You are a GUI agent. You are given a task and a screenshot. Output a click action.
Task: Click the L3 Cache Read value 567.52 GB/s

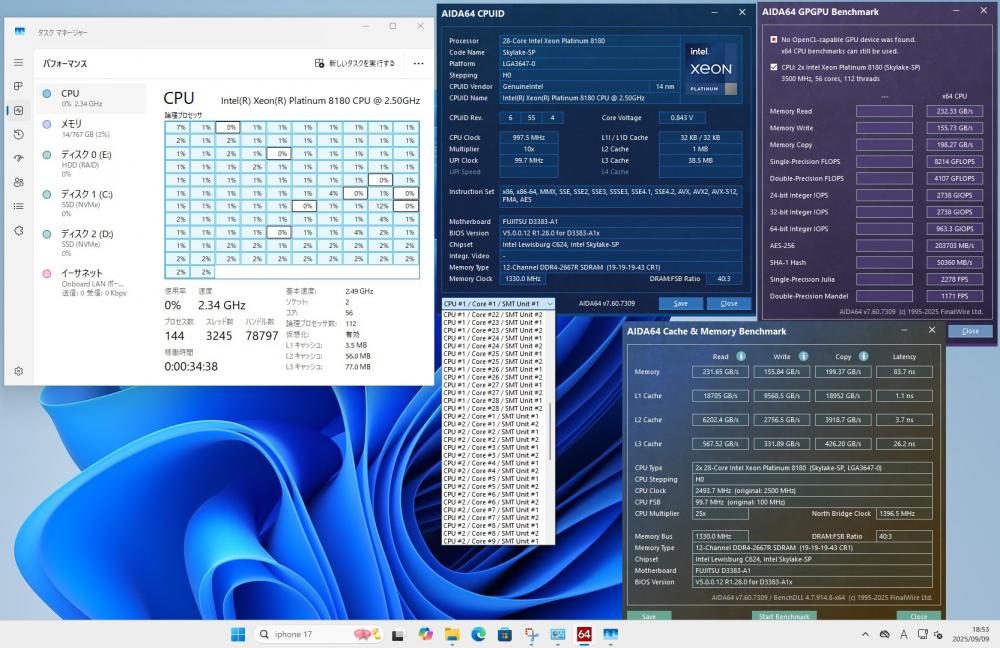721,444
